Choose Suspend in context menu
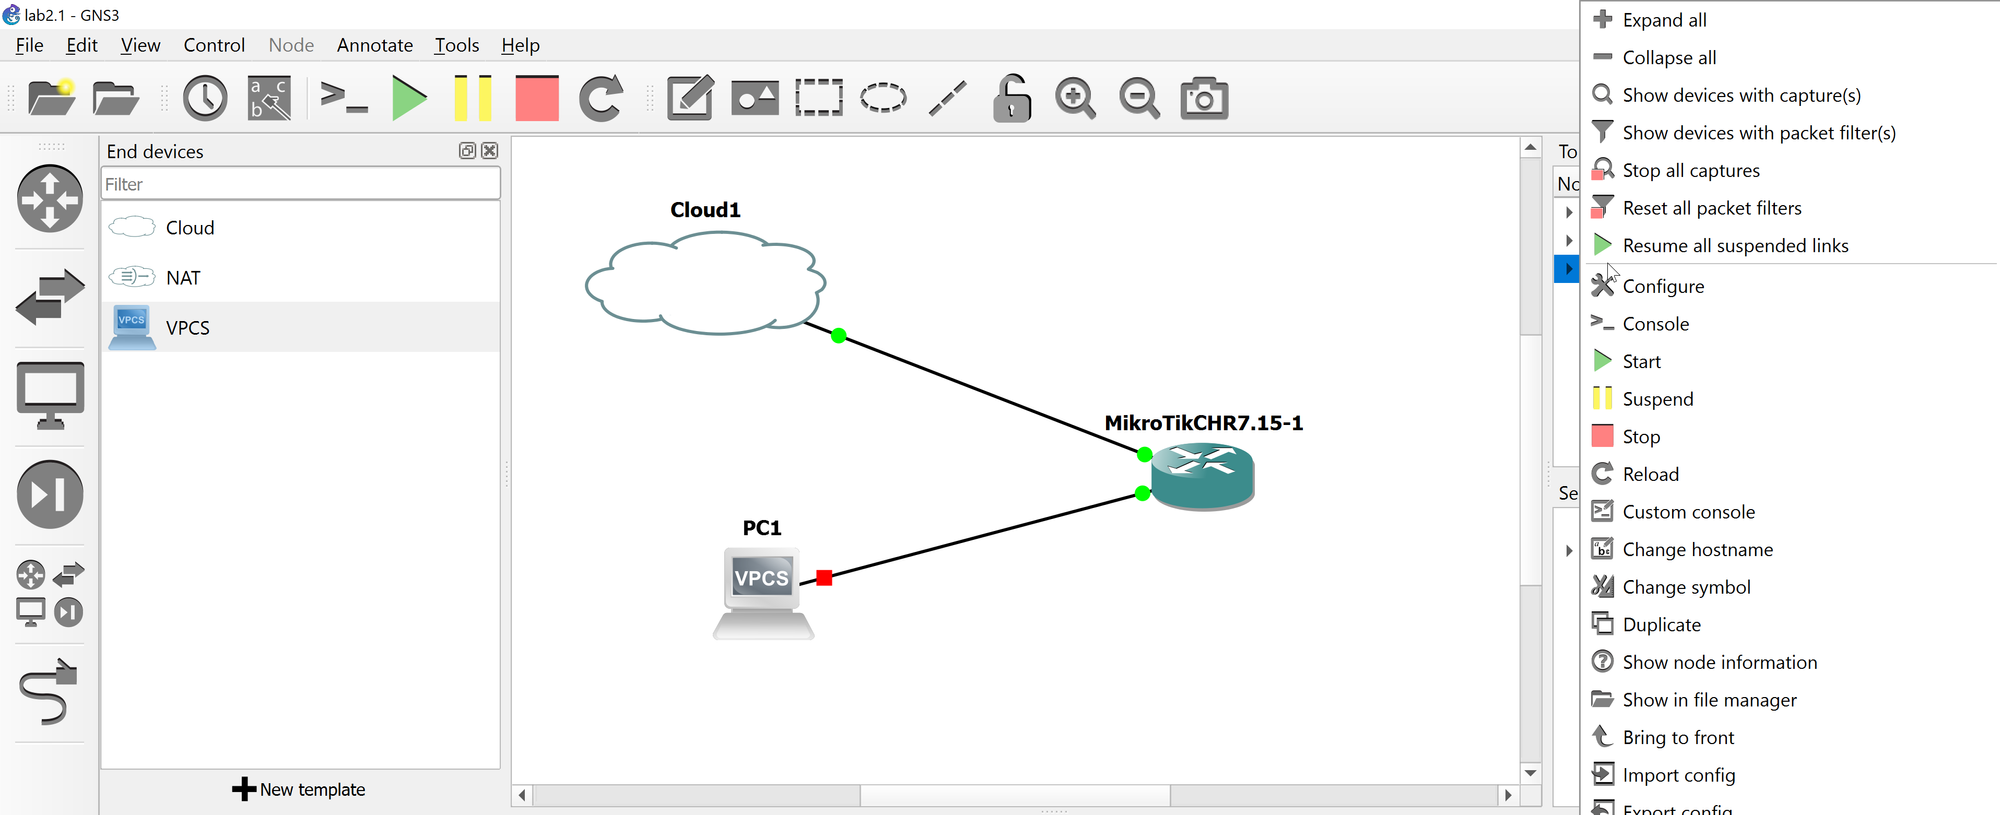Screen dimensions: 2000x815 [x=1790, y=399]
